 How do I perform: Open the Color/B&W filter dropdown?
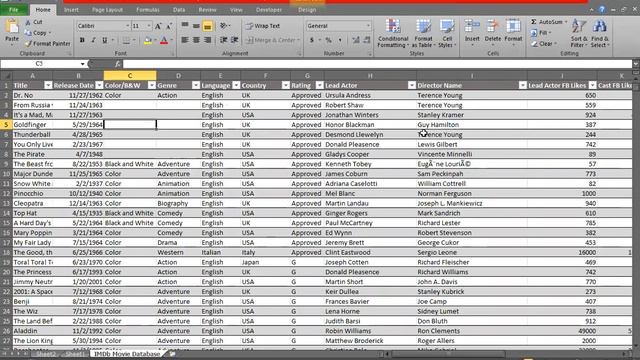(x=152, y=85)
